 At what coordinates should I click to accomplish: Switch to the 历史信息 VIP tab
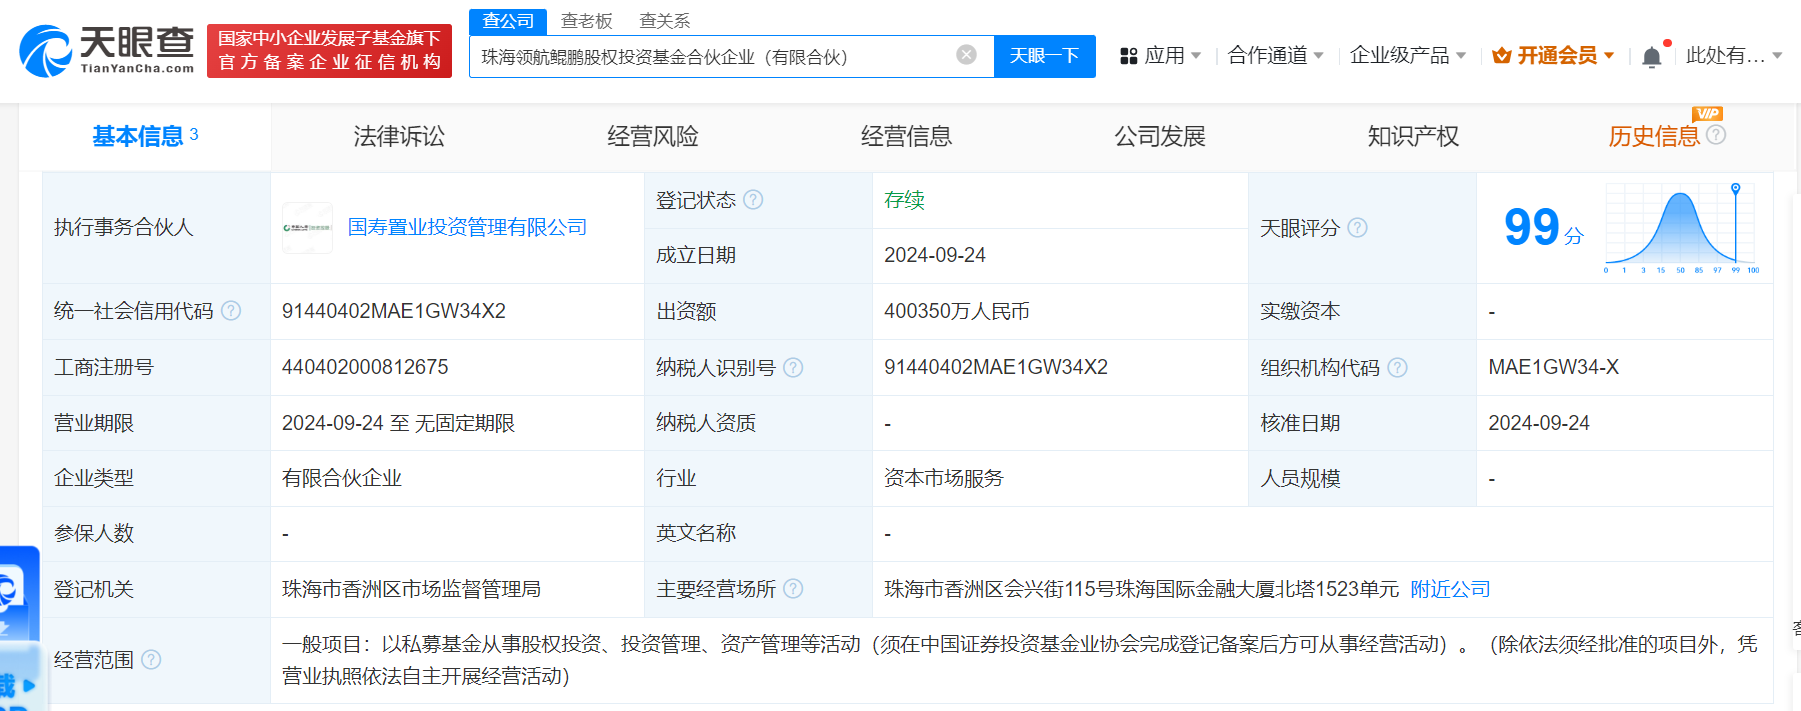(x=1655, y=136)
